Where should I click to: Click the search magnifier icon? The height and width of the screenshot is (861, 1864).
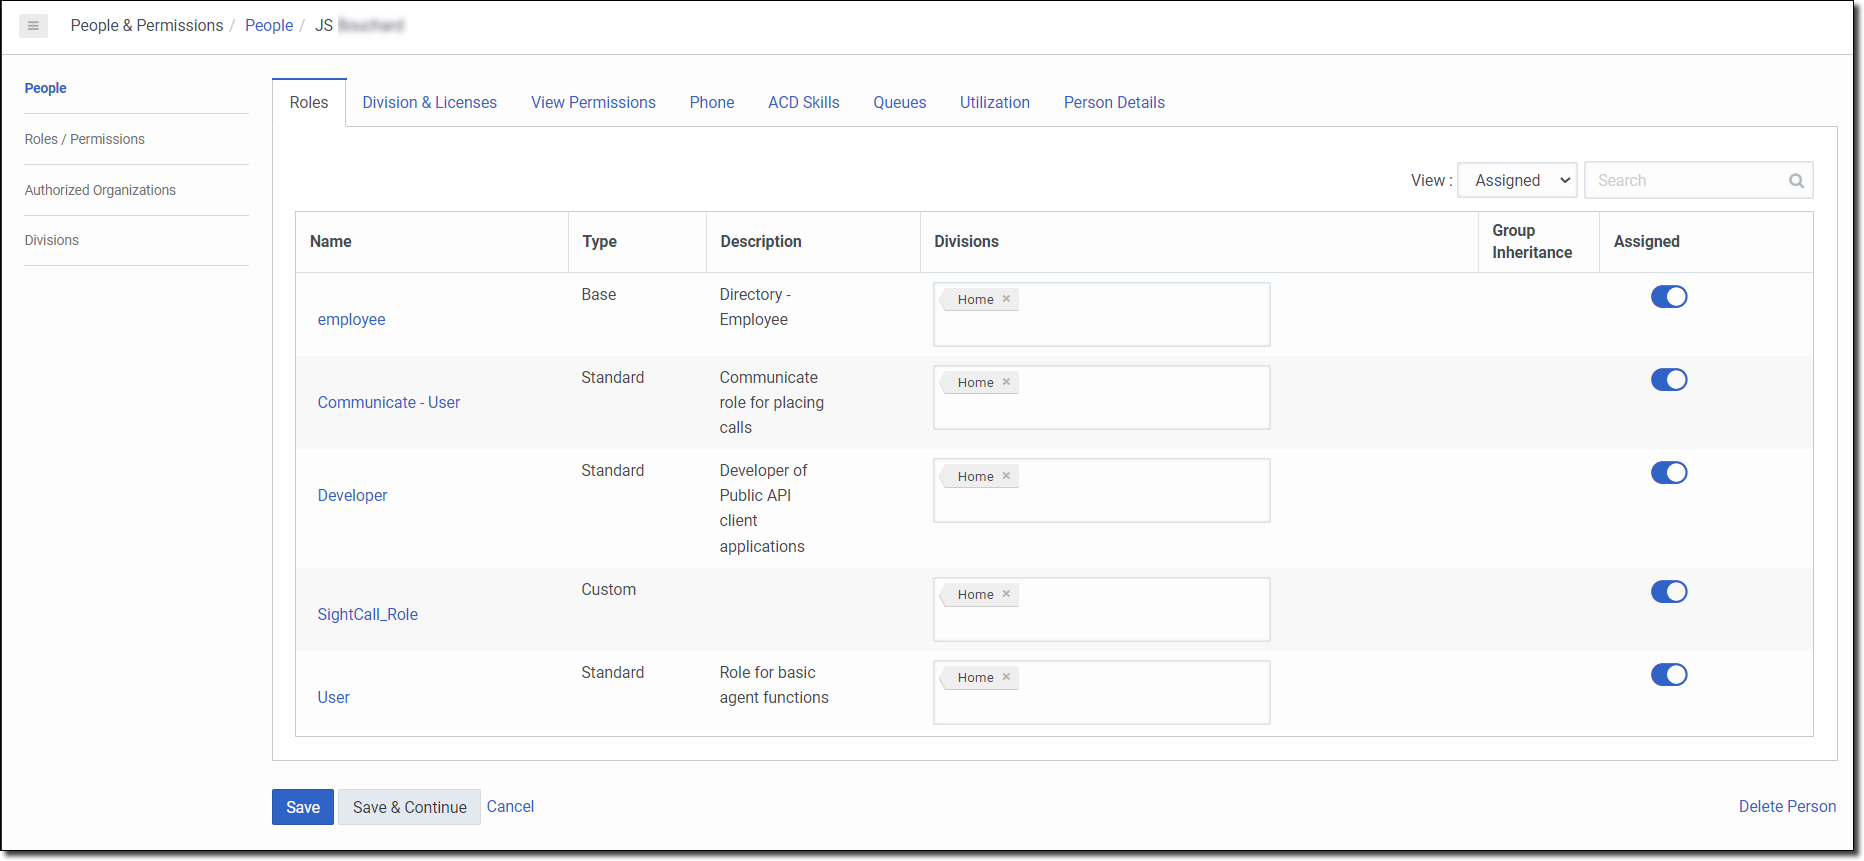(x=1796, y=181)
